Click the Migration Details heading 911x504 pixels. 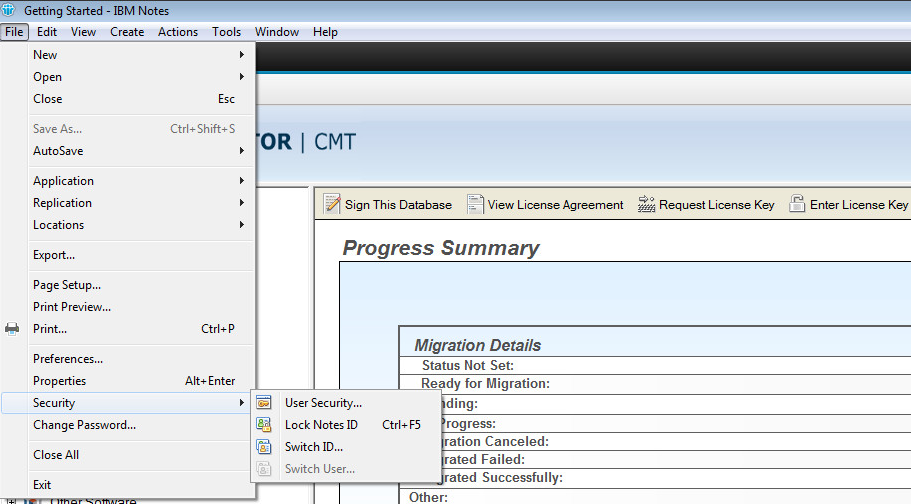pyautogui.click(x=478, y=345)
